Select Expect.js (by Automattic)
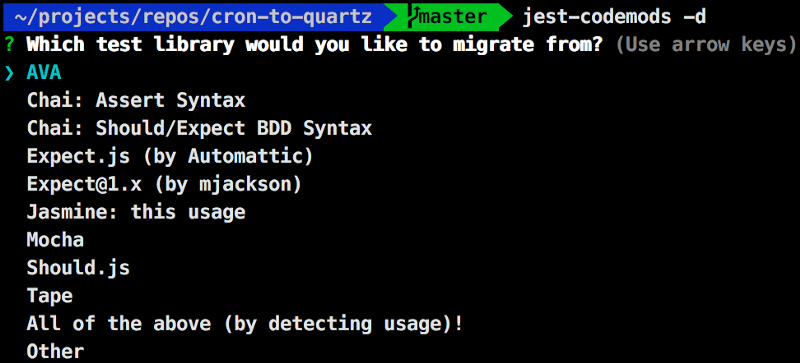 pyautogui.click(x=170, y=157)
